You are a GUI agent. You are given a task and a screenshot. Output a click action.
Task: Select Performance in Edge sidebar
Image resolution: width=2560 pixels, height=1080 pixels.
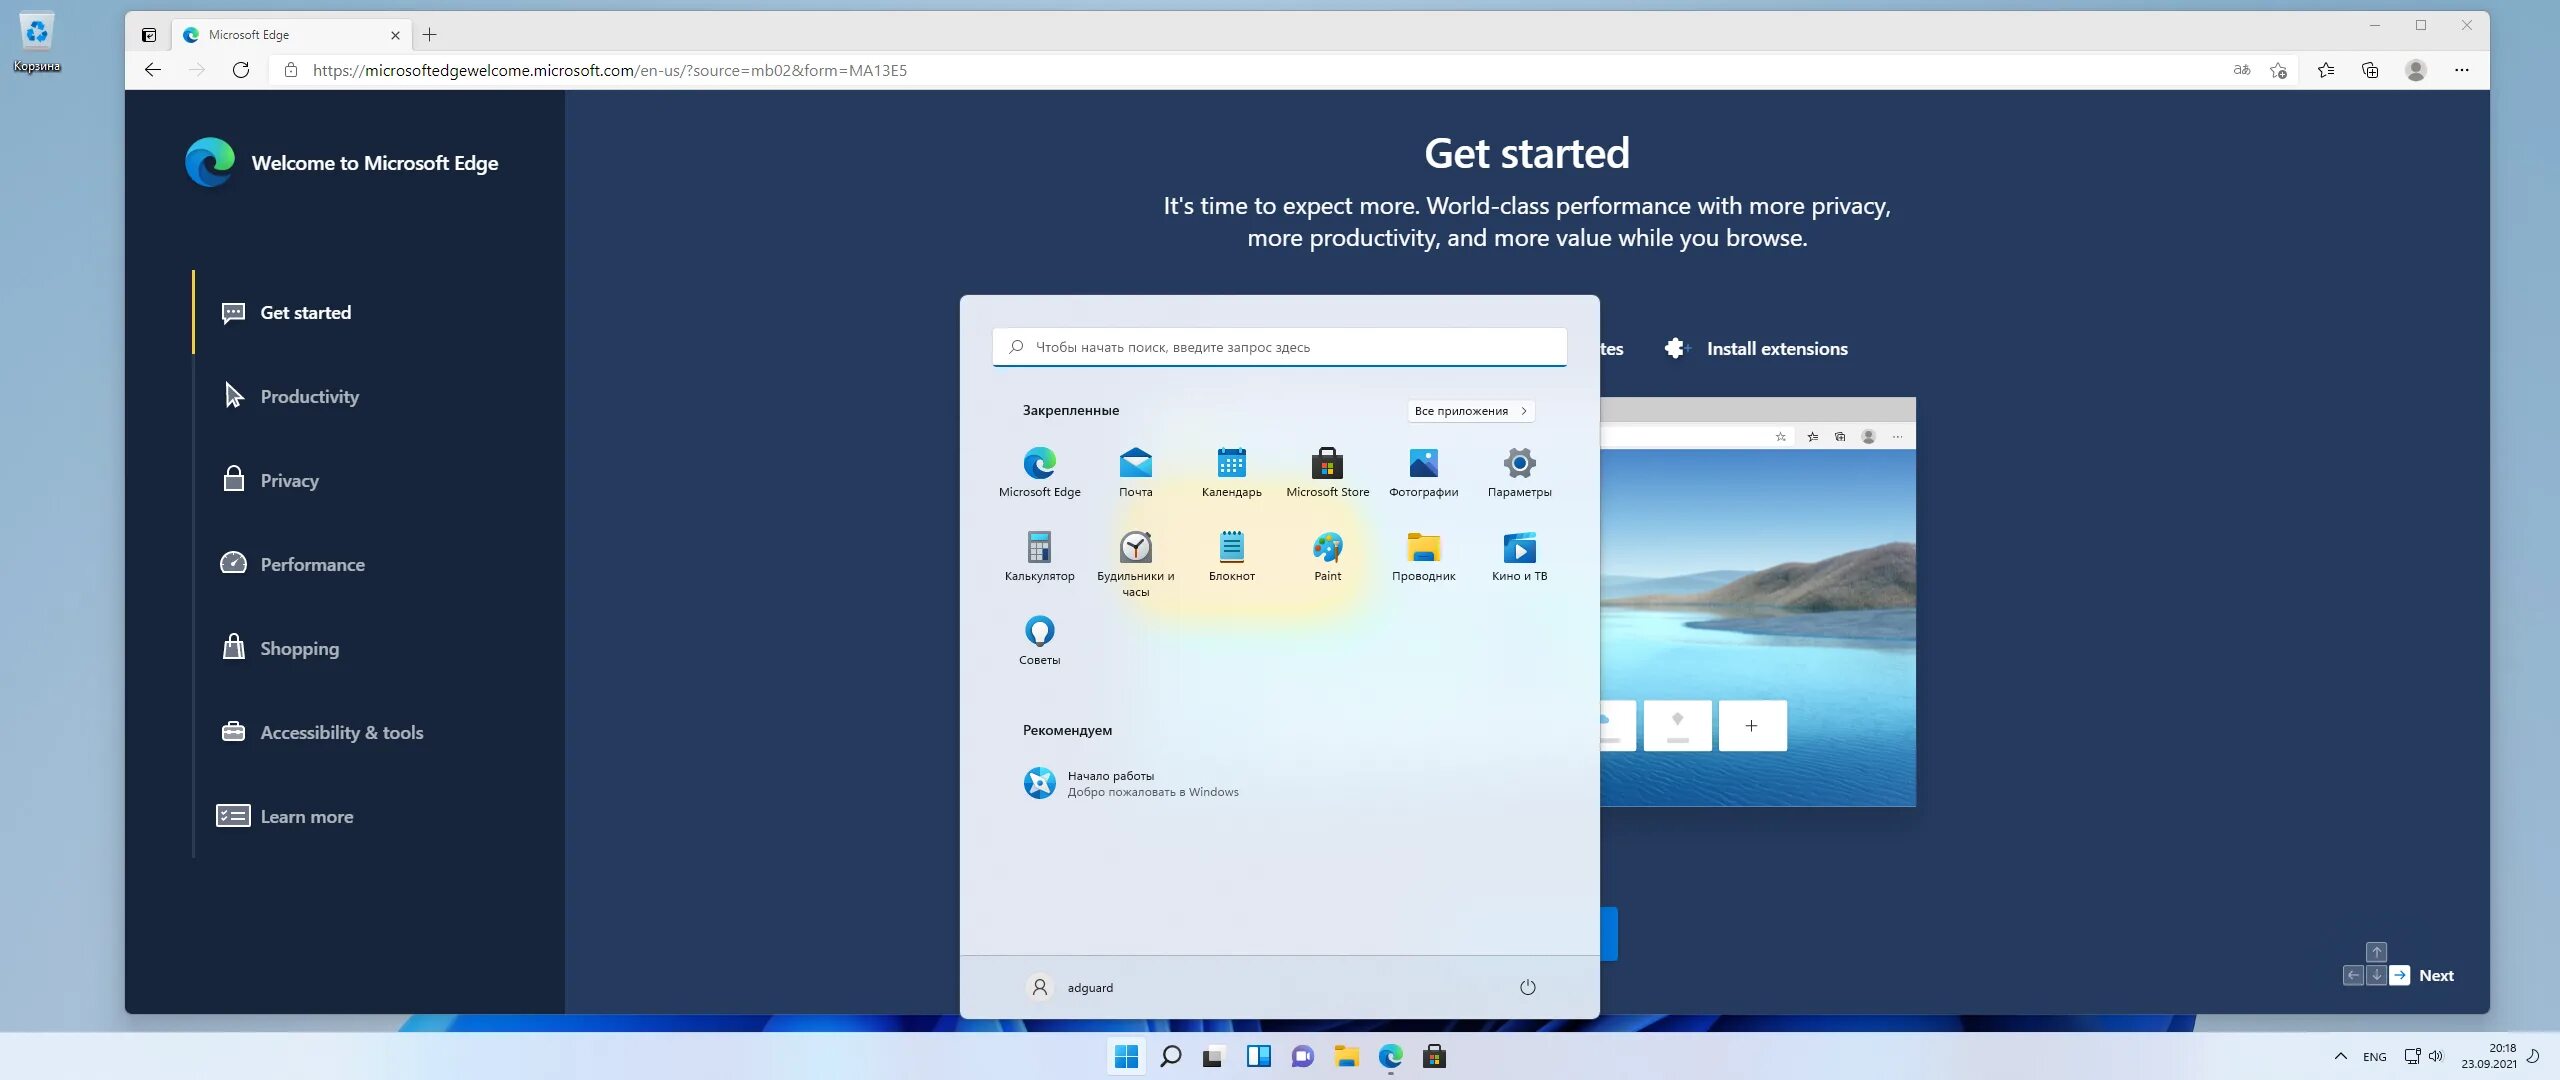(293, 565)
